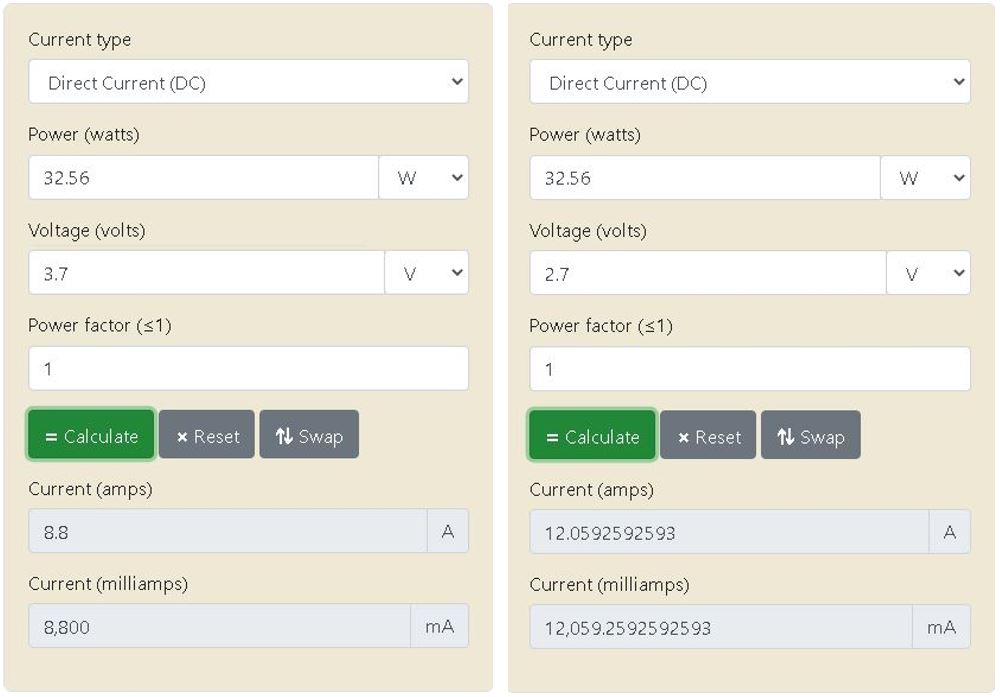Reset the left calculator form
The image size is (1000, 697).
[207, 436]
